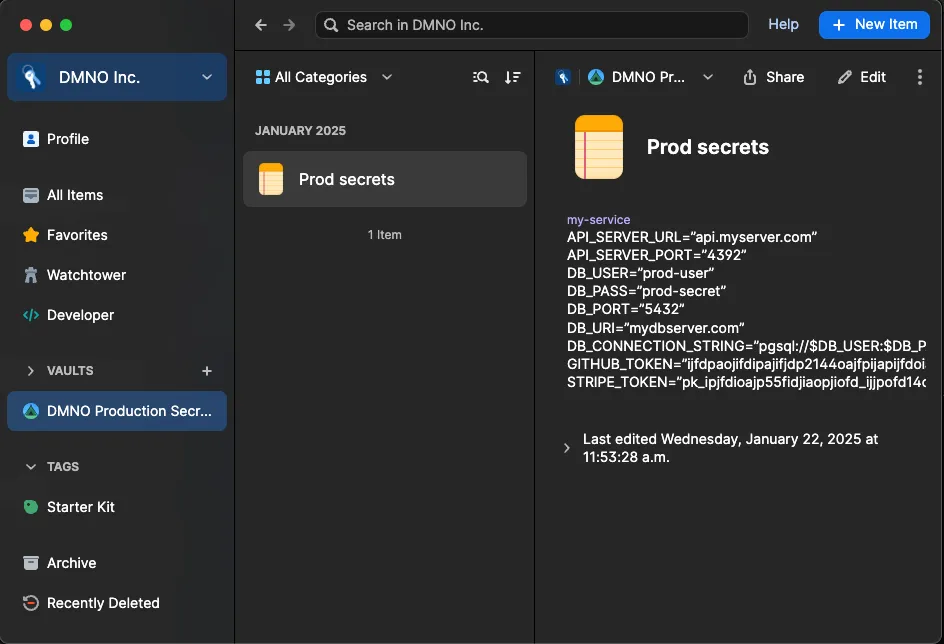Open more options with the three-dot icon
This screenshot has width=944, height=644.
click(x=920, y=76)
